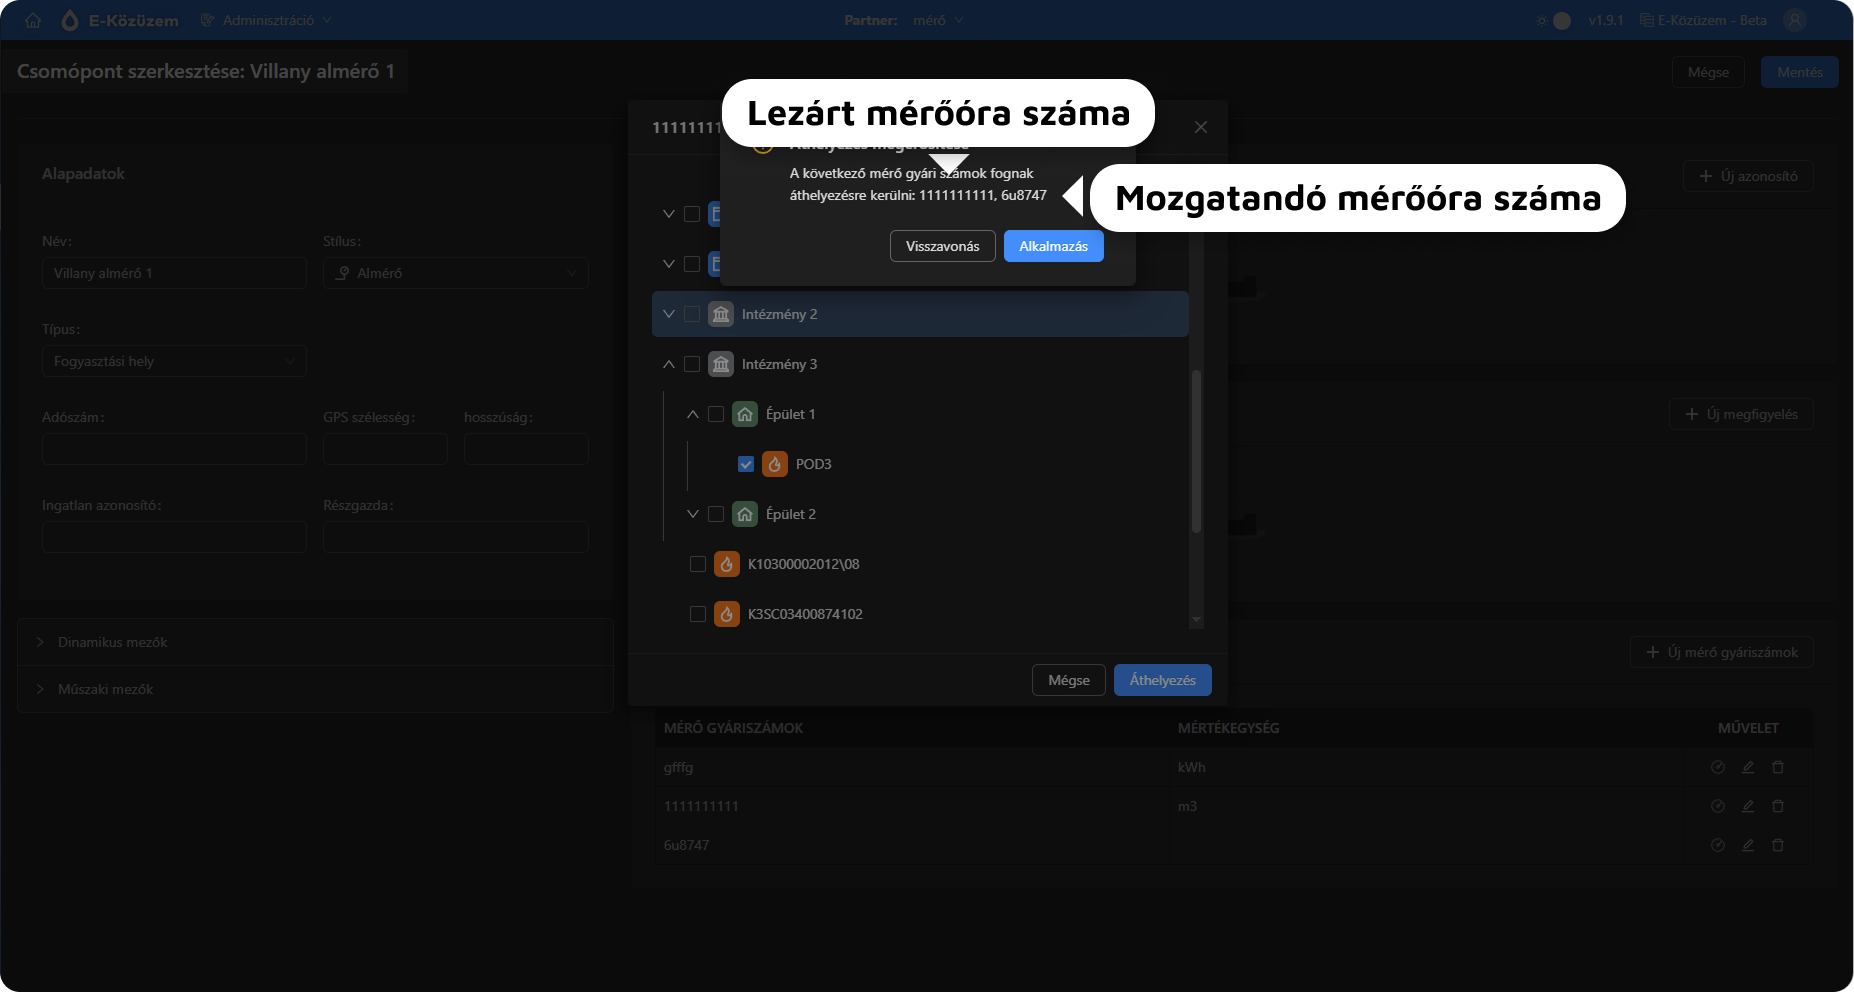The image size is (1854, 992).
Task: Open the edit pencil for the gfffg row
Action: point(1748,767)
